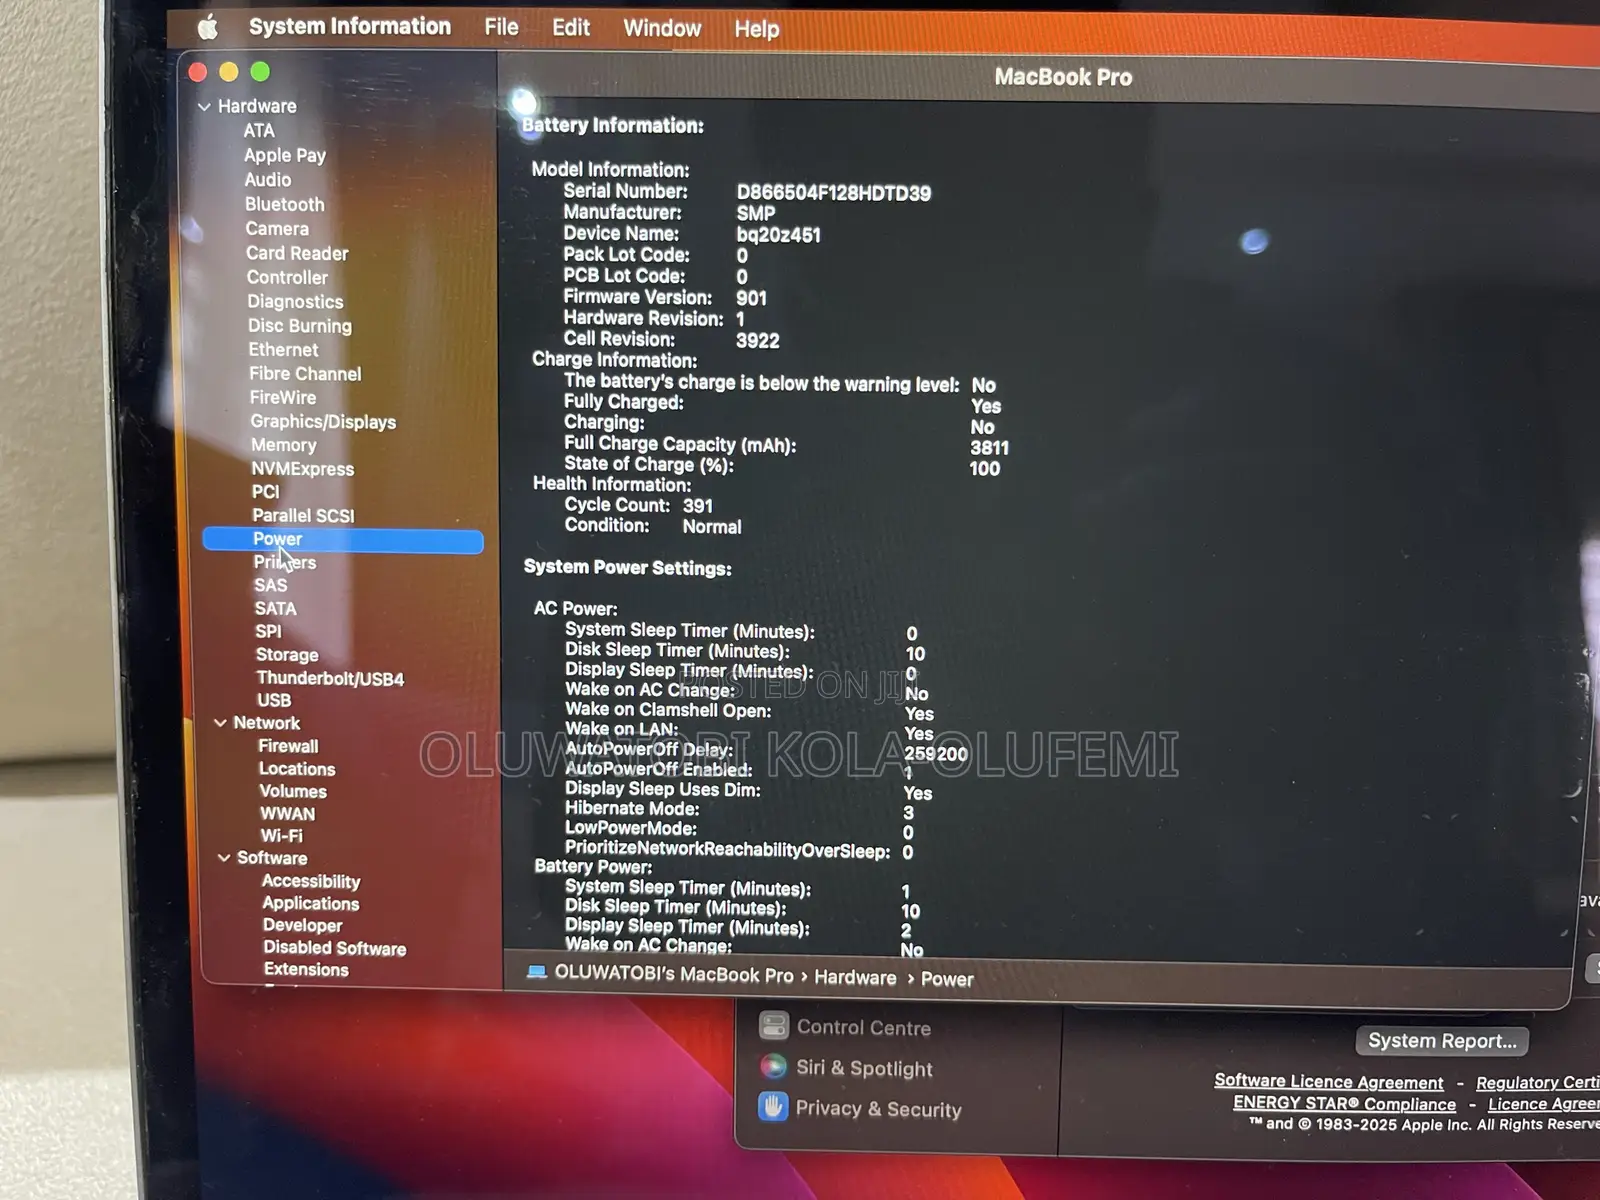This screenshot has height=1200, width=1600.
Task: Click Hardware in the path bar
Action: (855, 977)
